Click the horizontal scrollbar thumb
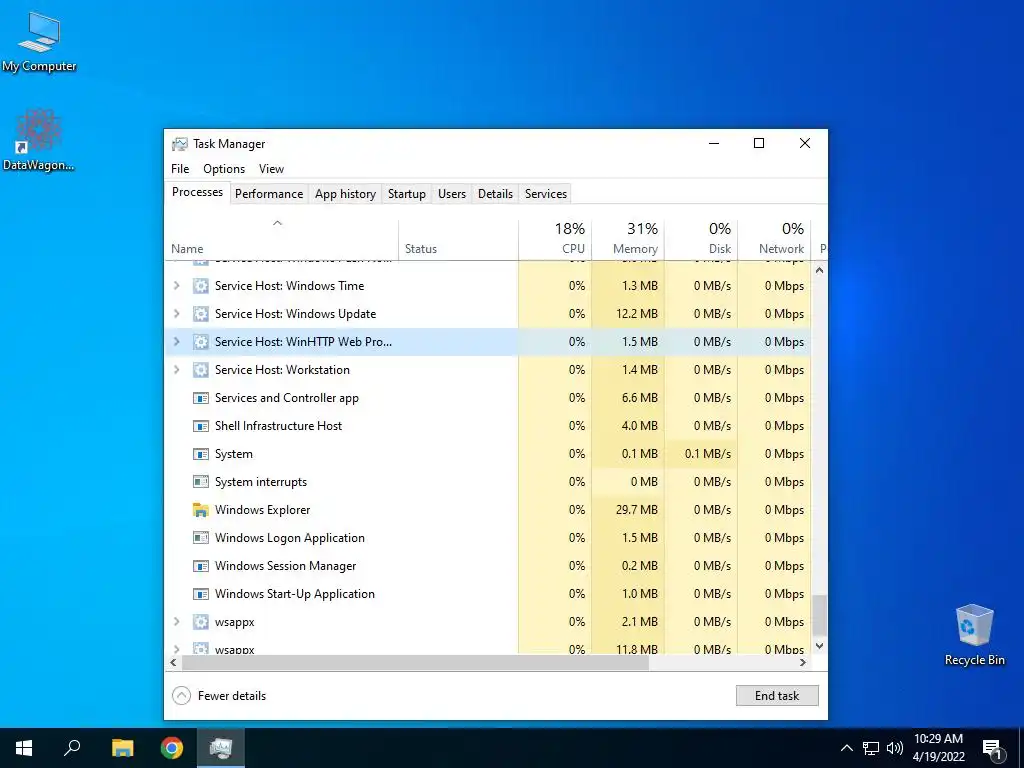This screenshot has width=1024, height=768. (x=415, y=663)
